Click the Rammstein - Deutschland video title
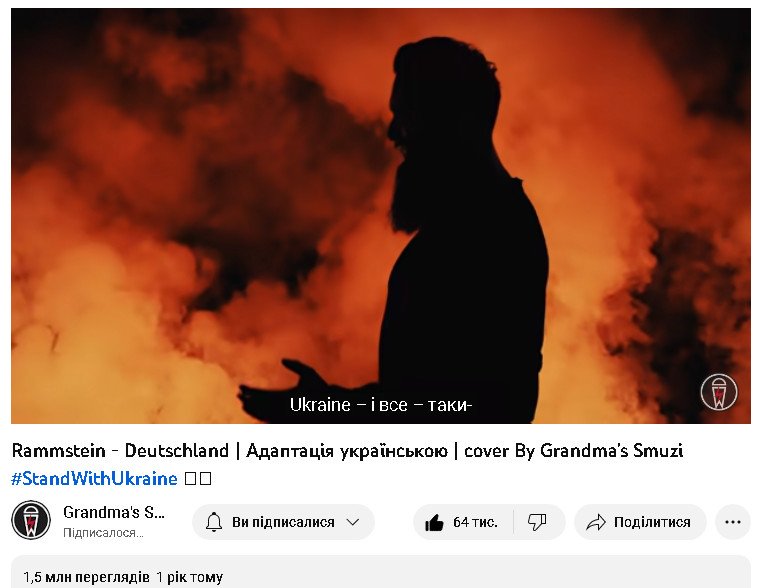This screenshot has height=588, width=760. 347,451
